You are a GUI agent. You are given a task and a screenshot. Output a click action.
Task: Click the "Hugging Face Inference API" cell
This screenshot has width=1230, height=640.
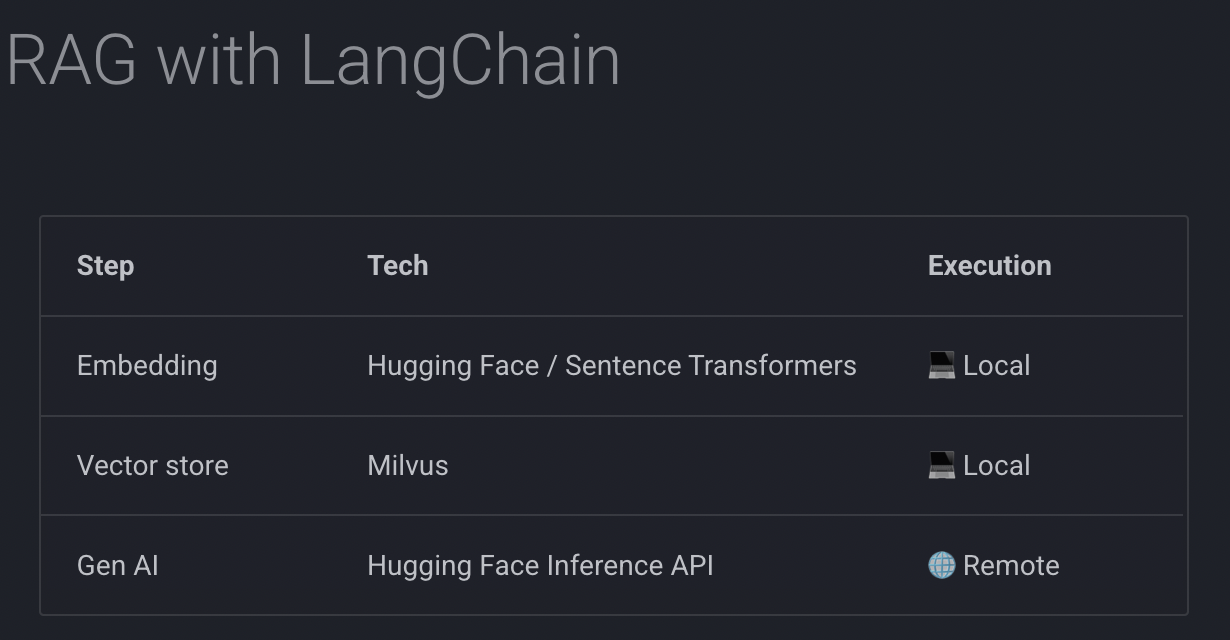pyautogui.click(x=541, y=566)
